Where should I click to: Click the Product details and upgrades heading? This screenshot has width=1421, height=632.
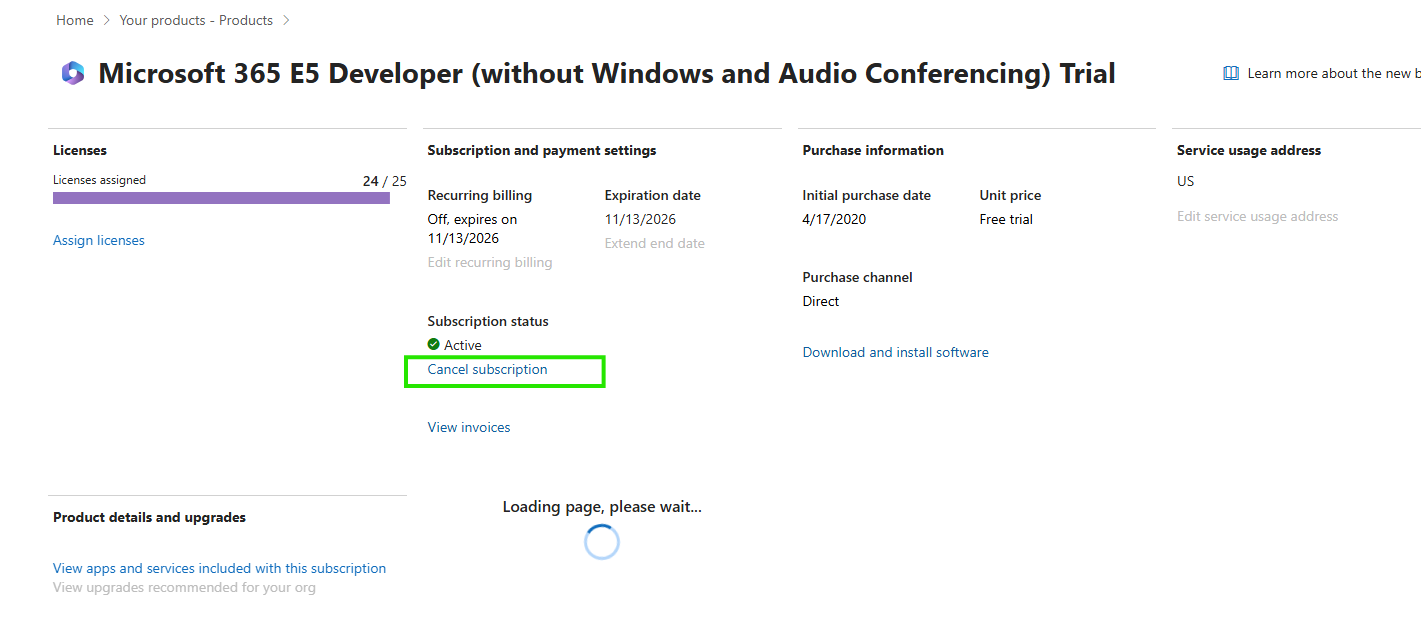pos(149,517)
